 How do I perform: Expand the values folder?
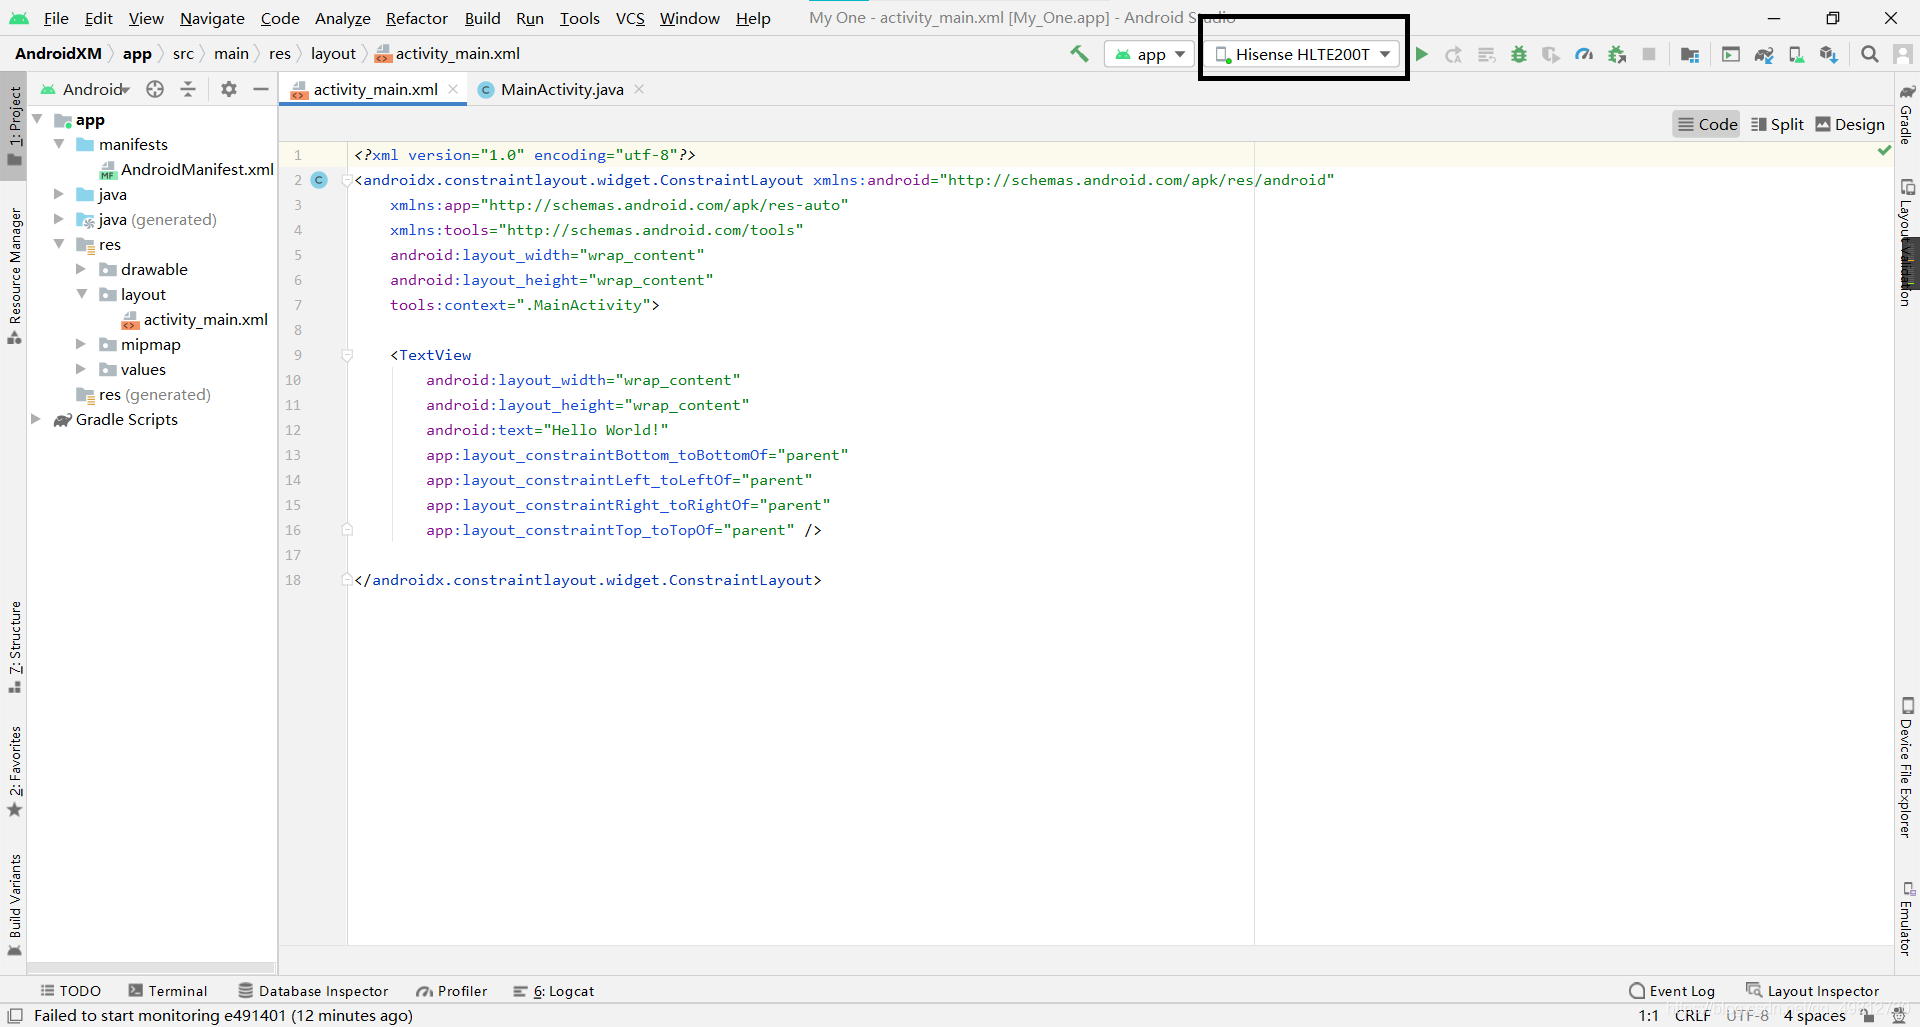81,369
